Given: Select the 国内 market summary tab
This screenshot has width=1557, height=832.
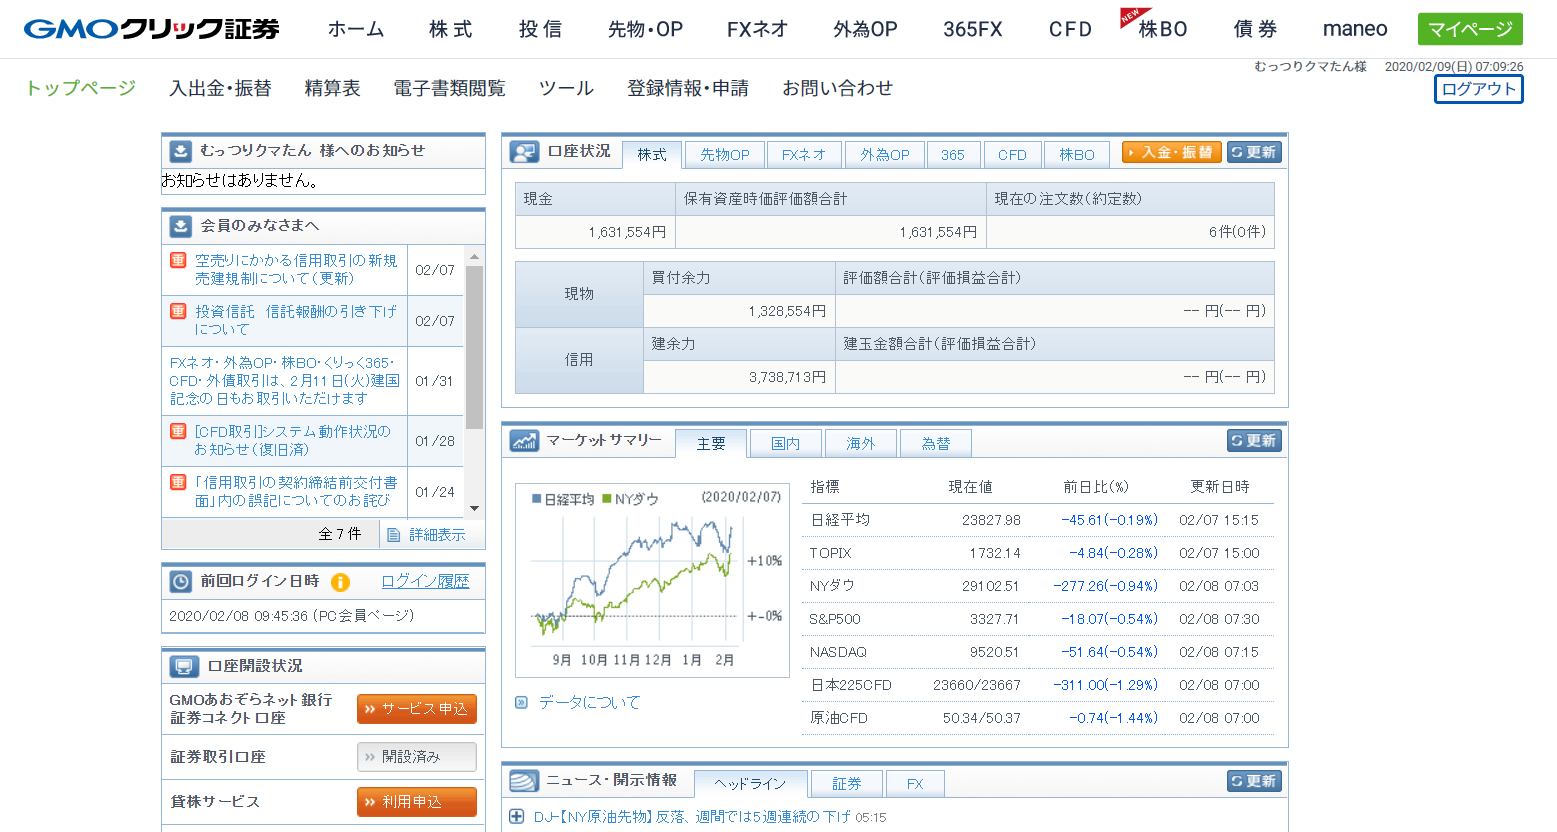Looking at the screenshot, I should [786, 443].
